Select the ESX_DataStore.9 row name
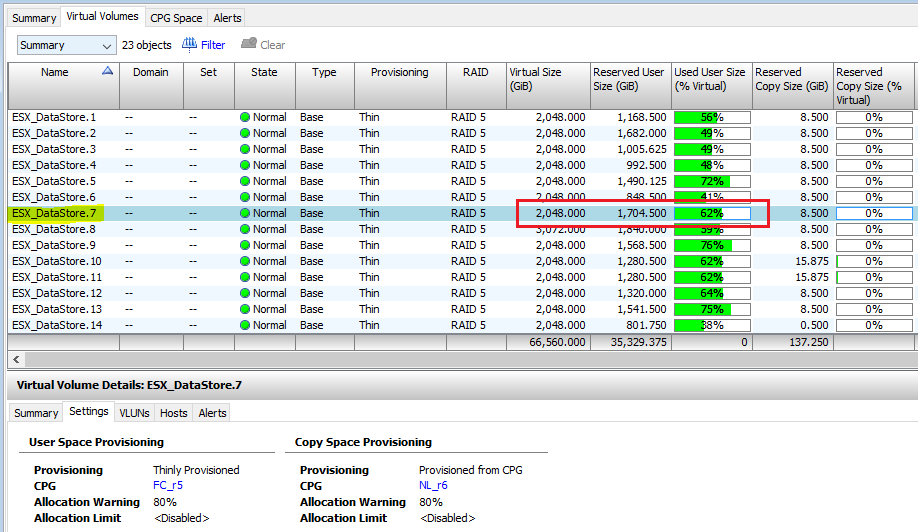 54,245
